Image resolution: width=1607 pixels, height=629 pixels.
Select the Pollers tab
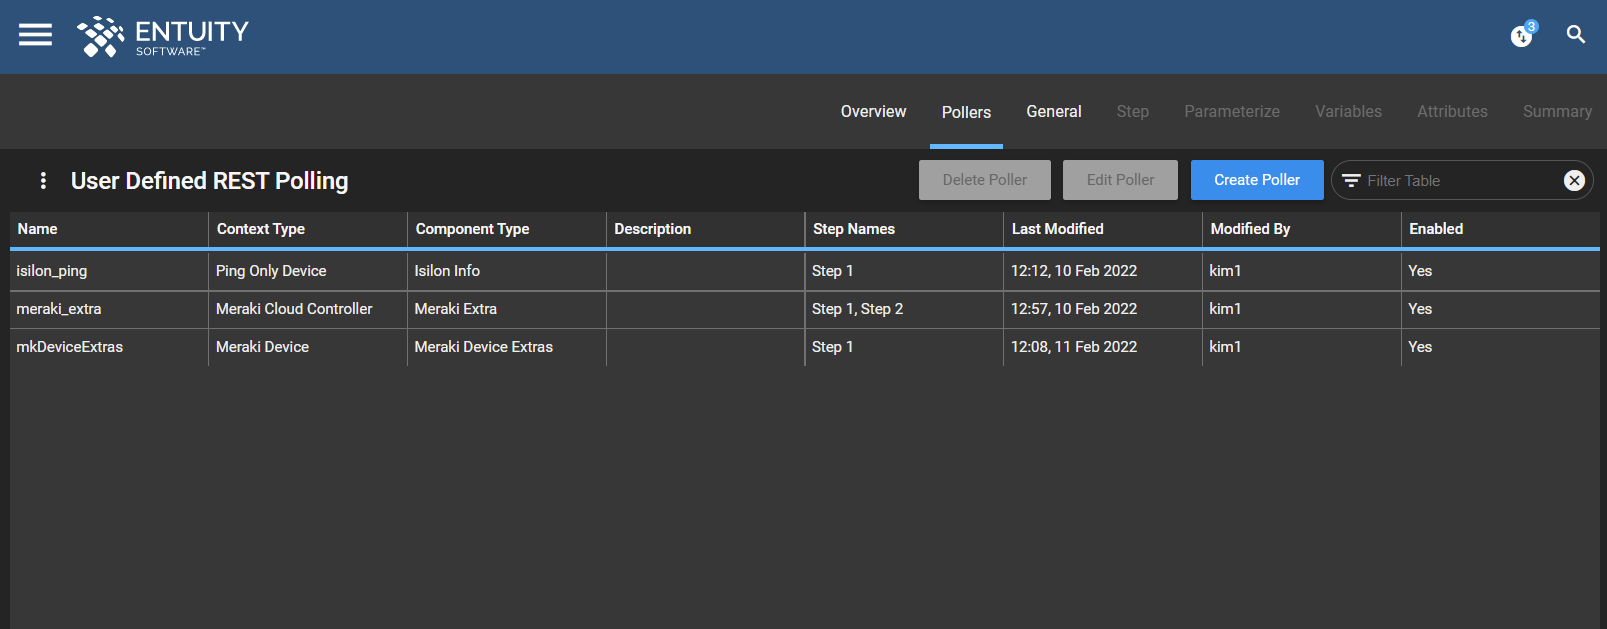click(966, 112)
